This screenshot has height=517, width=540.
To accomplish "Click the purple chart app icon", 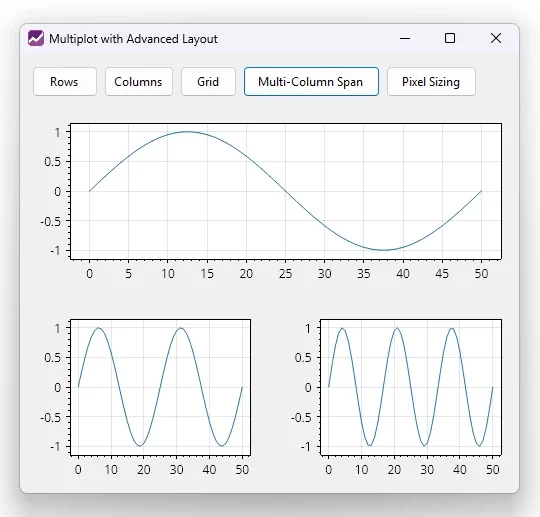I will (x=36, y=38).
